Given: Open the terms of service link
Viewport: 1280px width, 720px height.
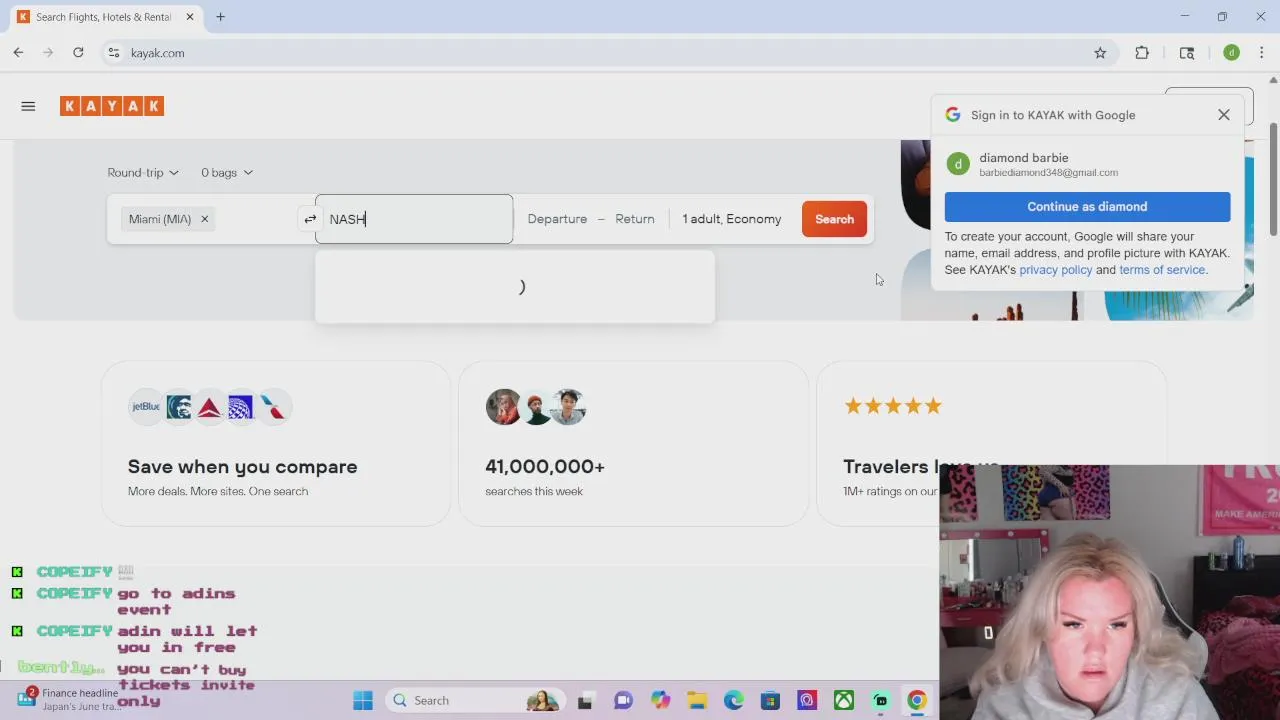Looking at the screenshot, I should pyautogui.click(x=1162, y=270).
